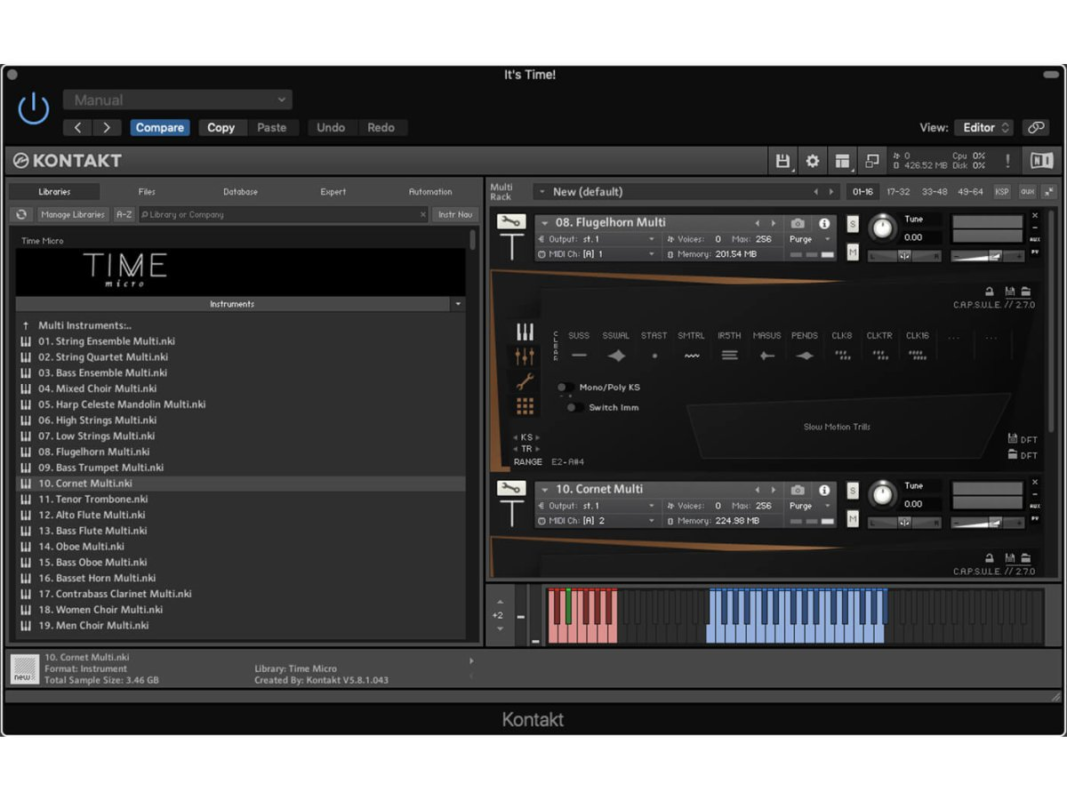Mute the Cornet Multi instrument
The height and width of the screenshot is (800, 1067).
point(852,519)
